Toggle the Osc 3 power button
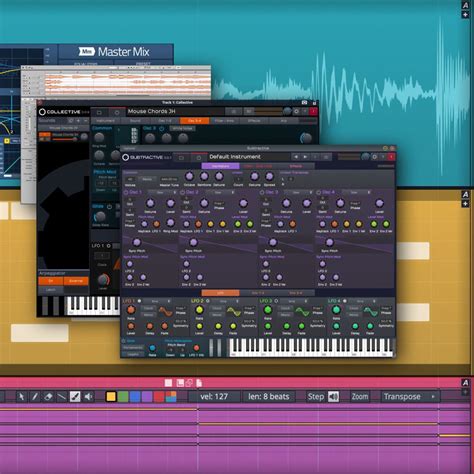The width and height of the screenshot is (474, 474). click(x=262, y=192)
